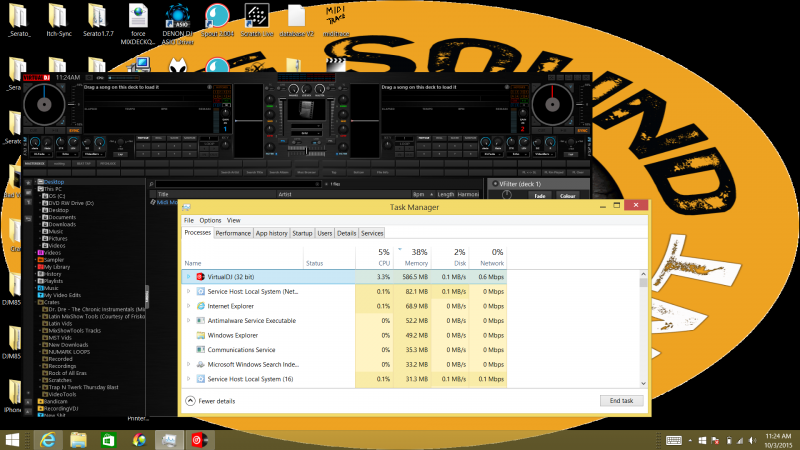Image resolution: width=800 pixels, height=450 pixels.
Task: Click the volume speaker icon in system tray
Action: [753, 440]
